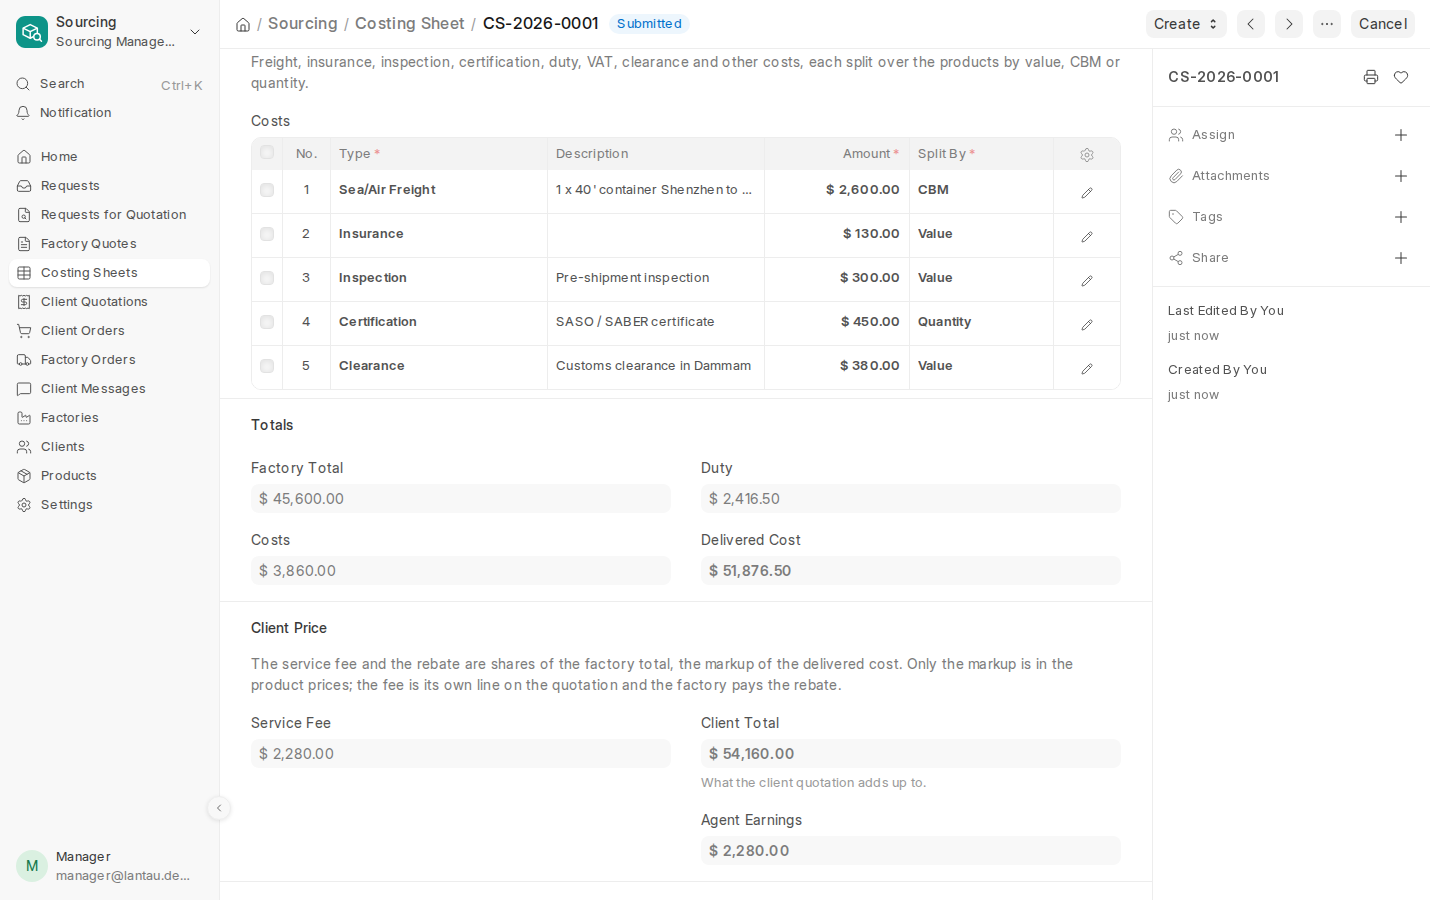Viewport: 1440px width, 900px height.
Task: Open the Create dropdown
Action: tap(1186, 24)
